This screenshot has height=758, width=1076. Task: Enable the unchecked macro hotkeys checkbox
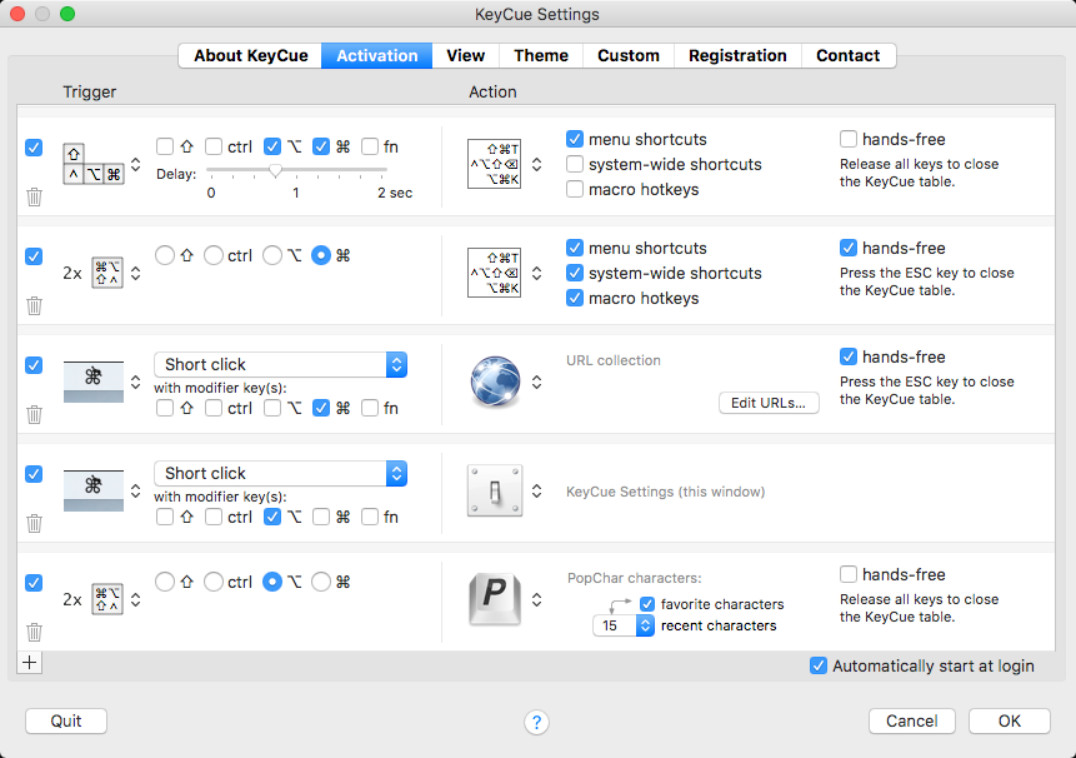pyautogui.click(x=574, y=189)
